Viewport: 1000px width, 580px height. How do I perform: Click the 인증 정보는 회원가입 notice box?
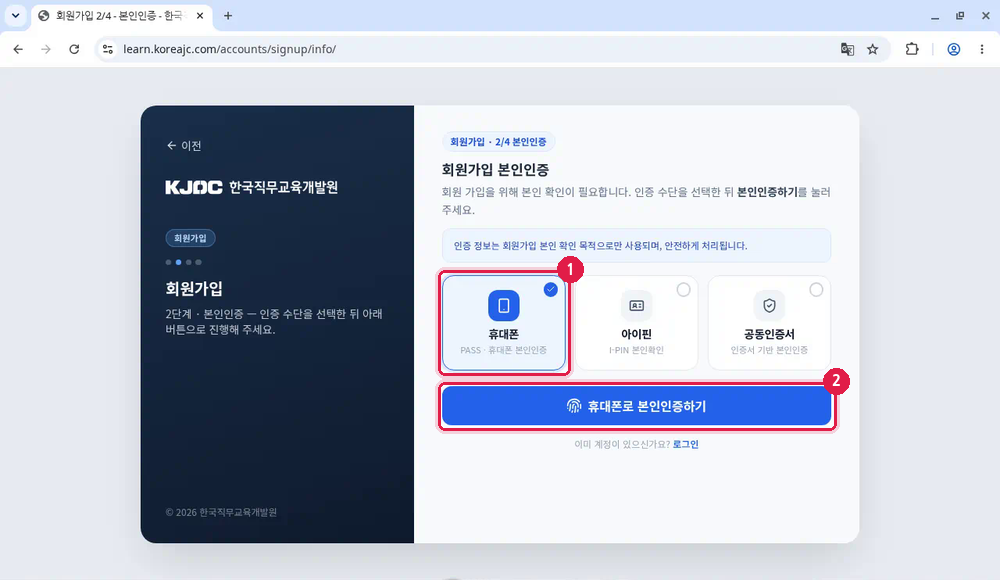636,246
